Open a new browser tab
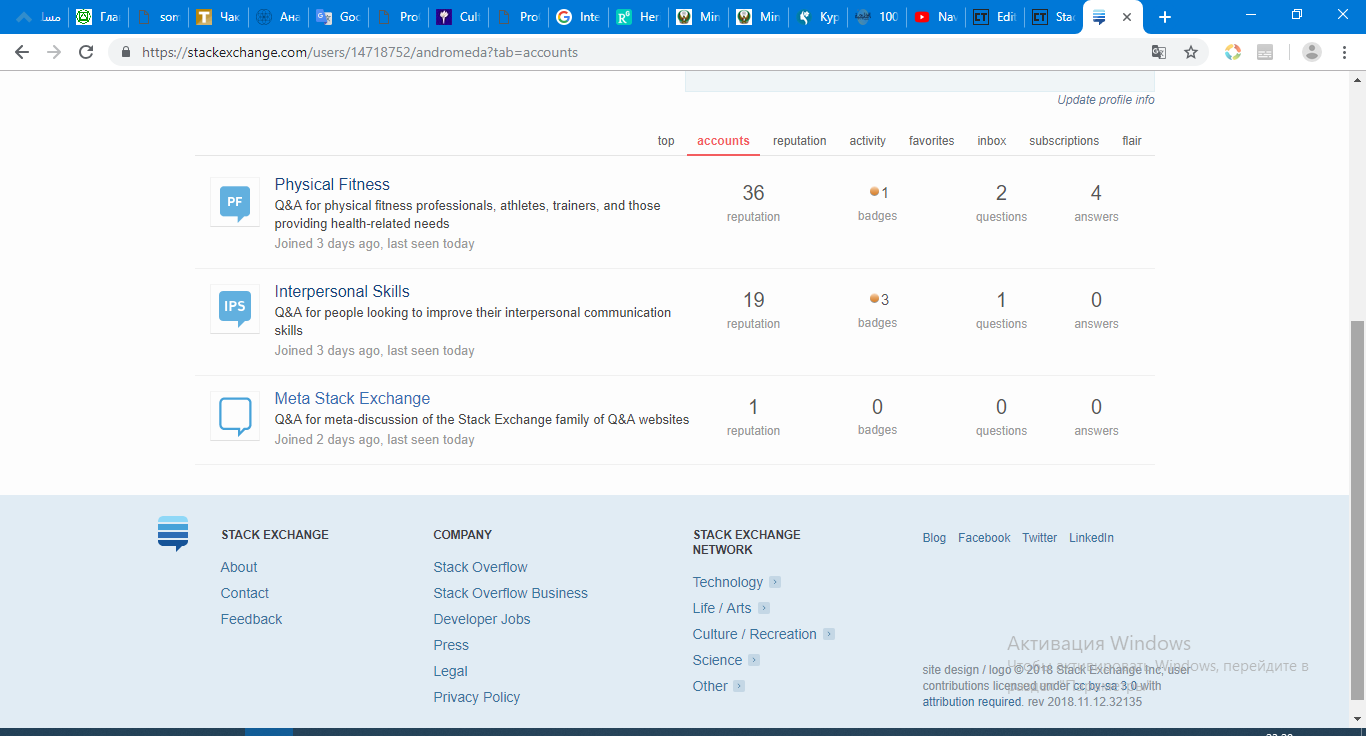1366x736 pixels. point(1165,17)
